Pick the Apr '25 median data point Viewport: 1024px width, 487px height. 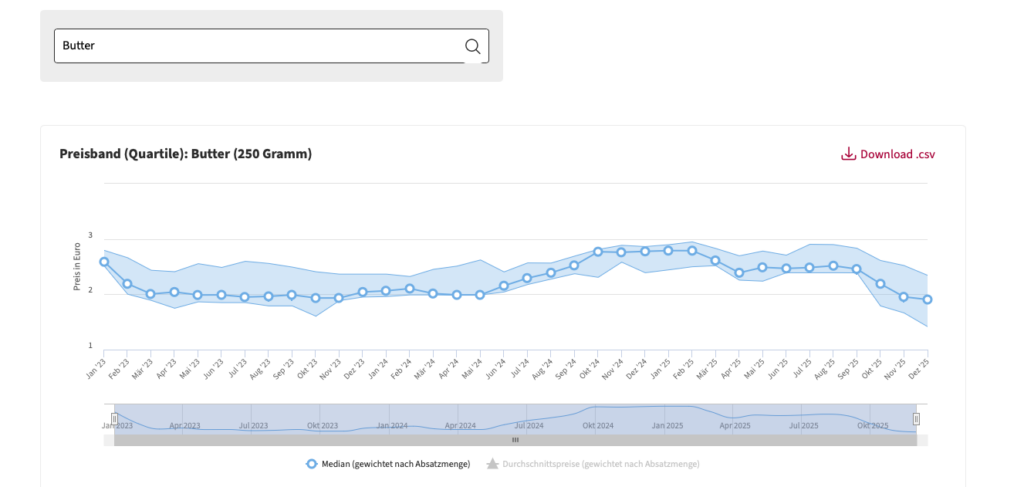coord(739,273)
